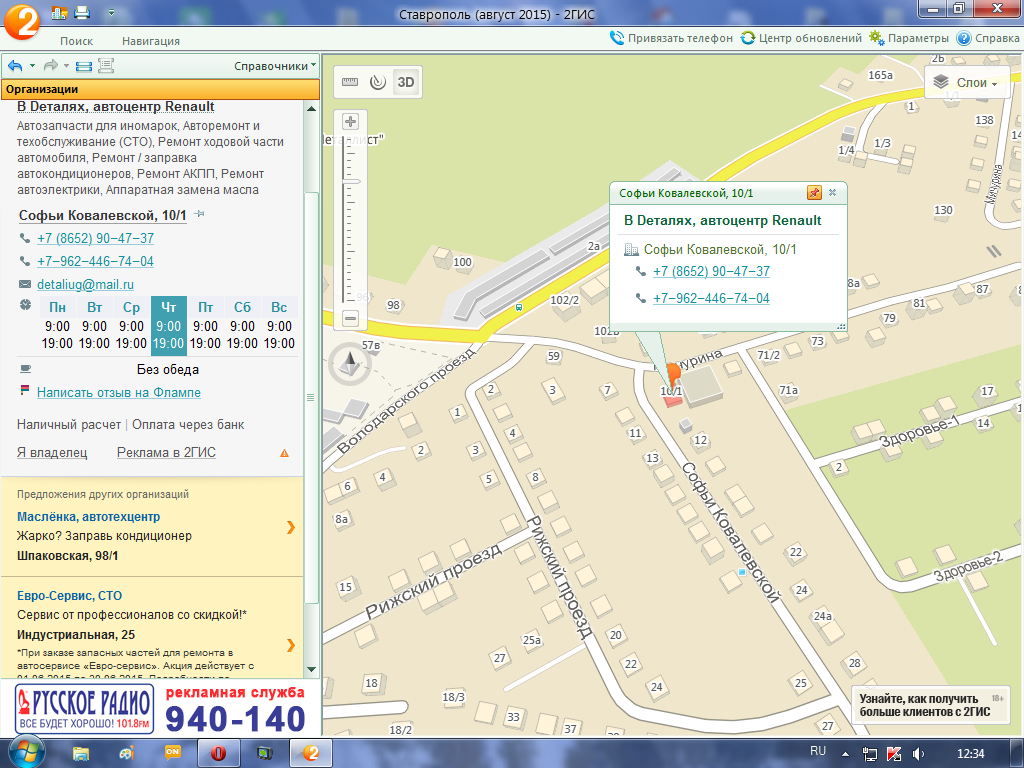1024x768 pixels.
Task: Call +7-962-446-74-04 from the map popup
Action: (711, 298)
